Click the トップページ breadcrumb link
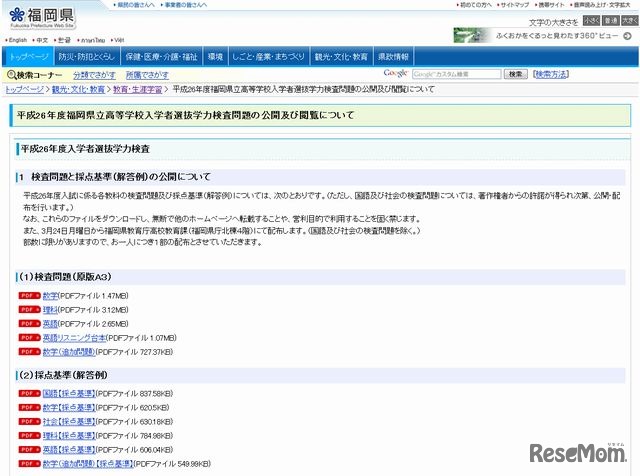 (24, 89)
